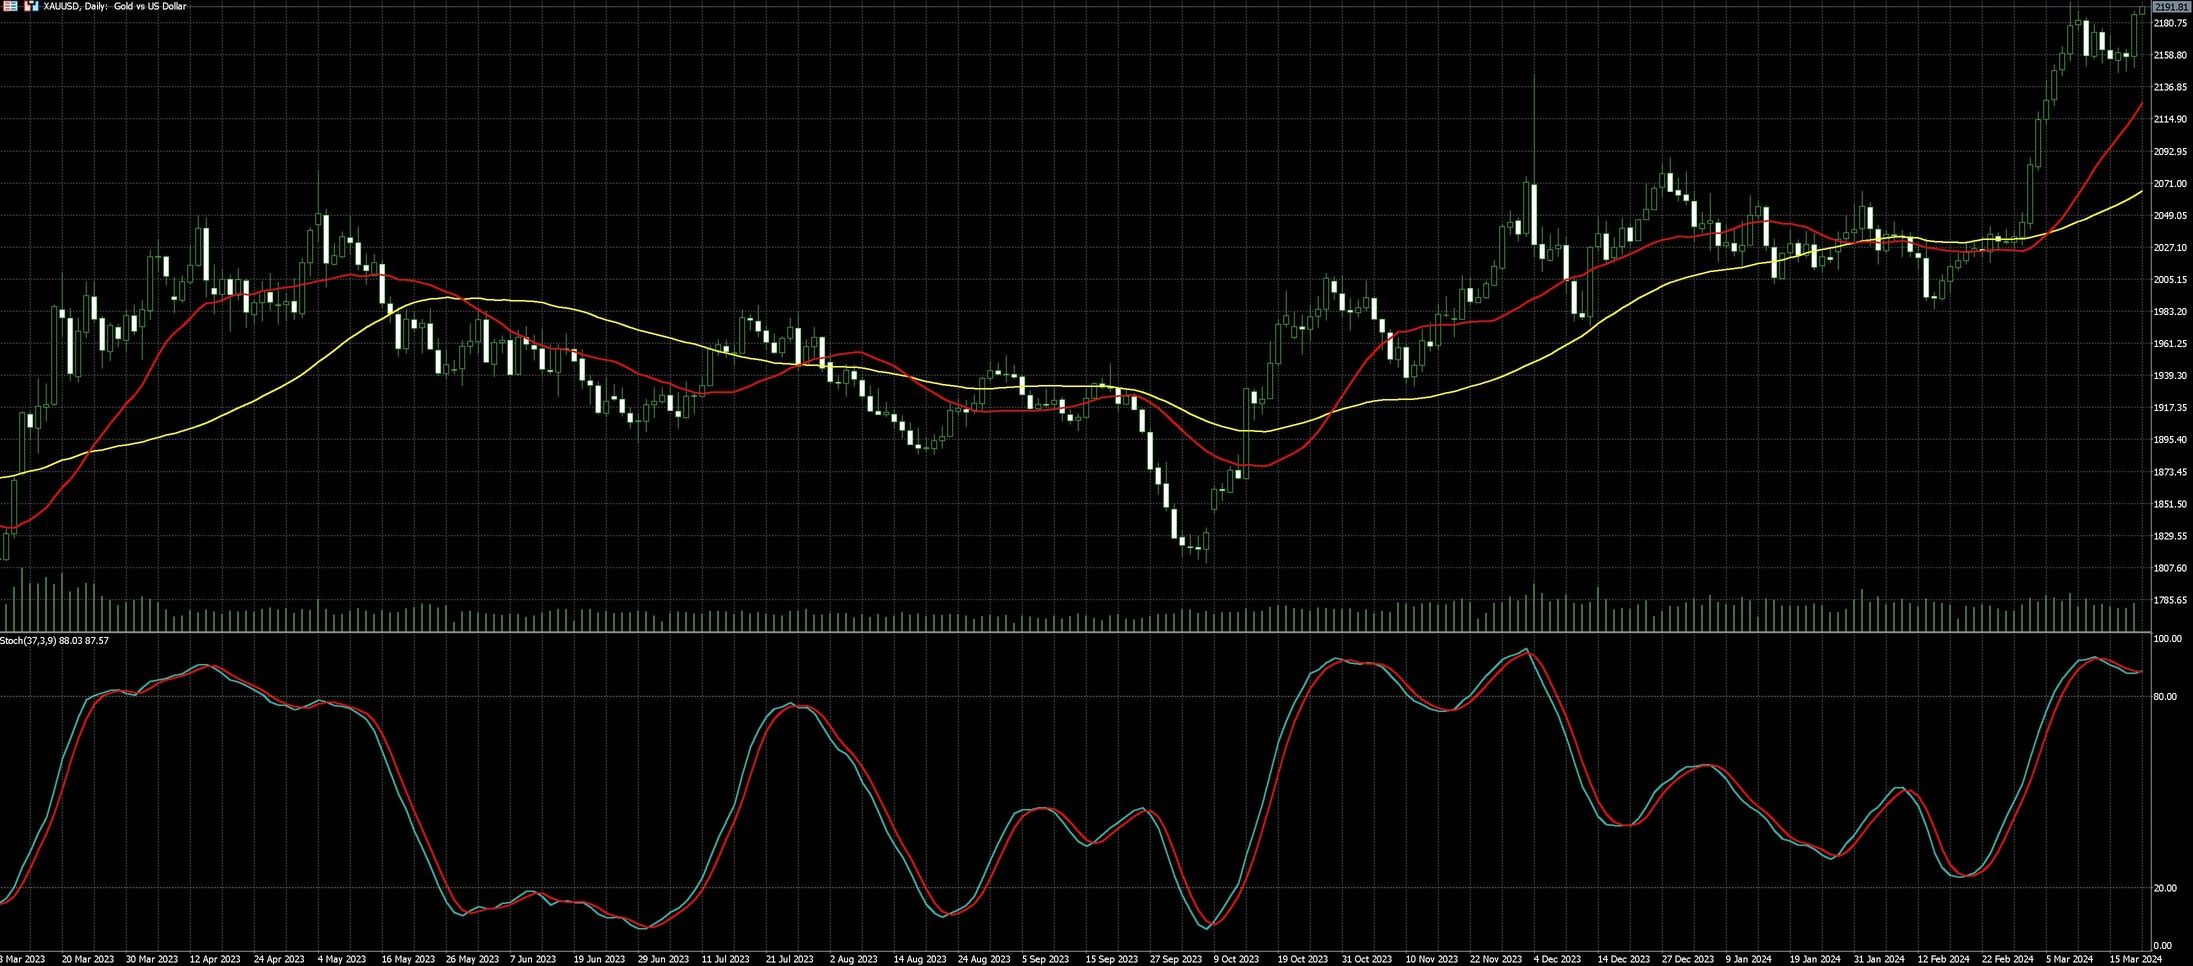2193x966 pixels.
Task: Select the current price tag 2191.81
Action: point(2171,7)
